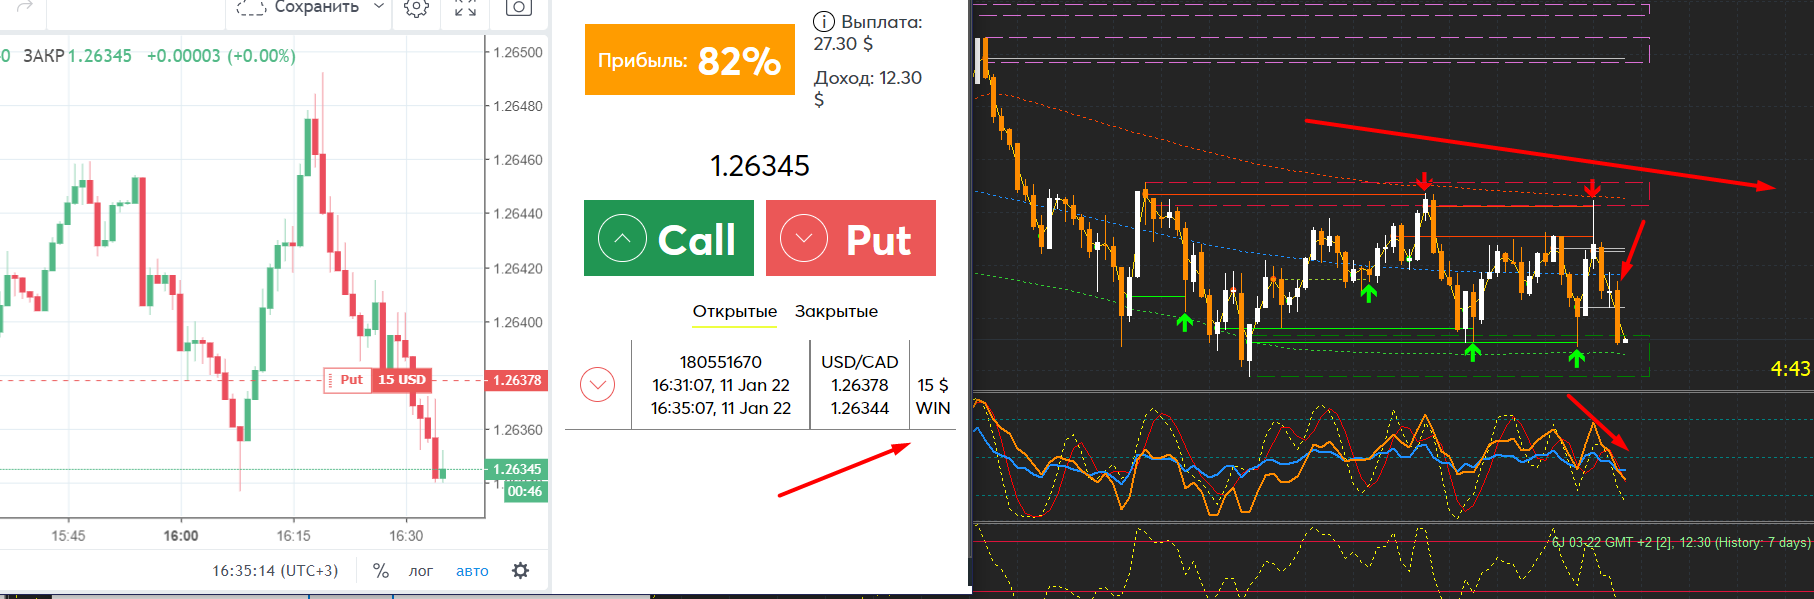Toggle the авто auto scale

click(x=472, y=571)
